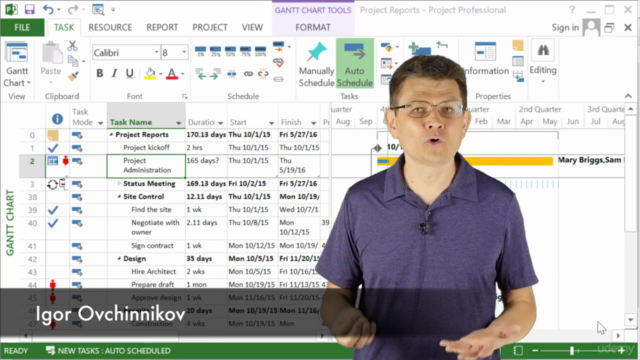Click the Help question mark icon
Screen dimensions: 640x360
(572, 10)
